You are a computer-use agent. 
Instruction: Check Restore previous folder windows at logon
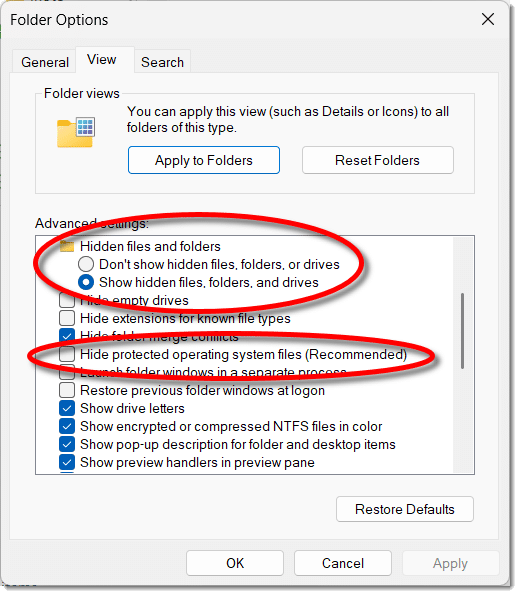[x=67, y=390]
